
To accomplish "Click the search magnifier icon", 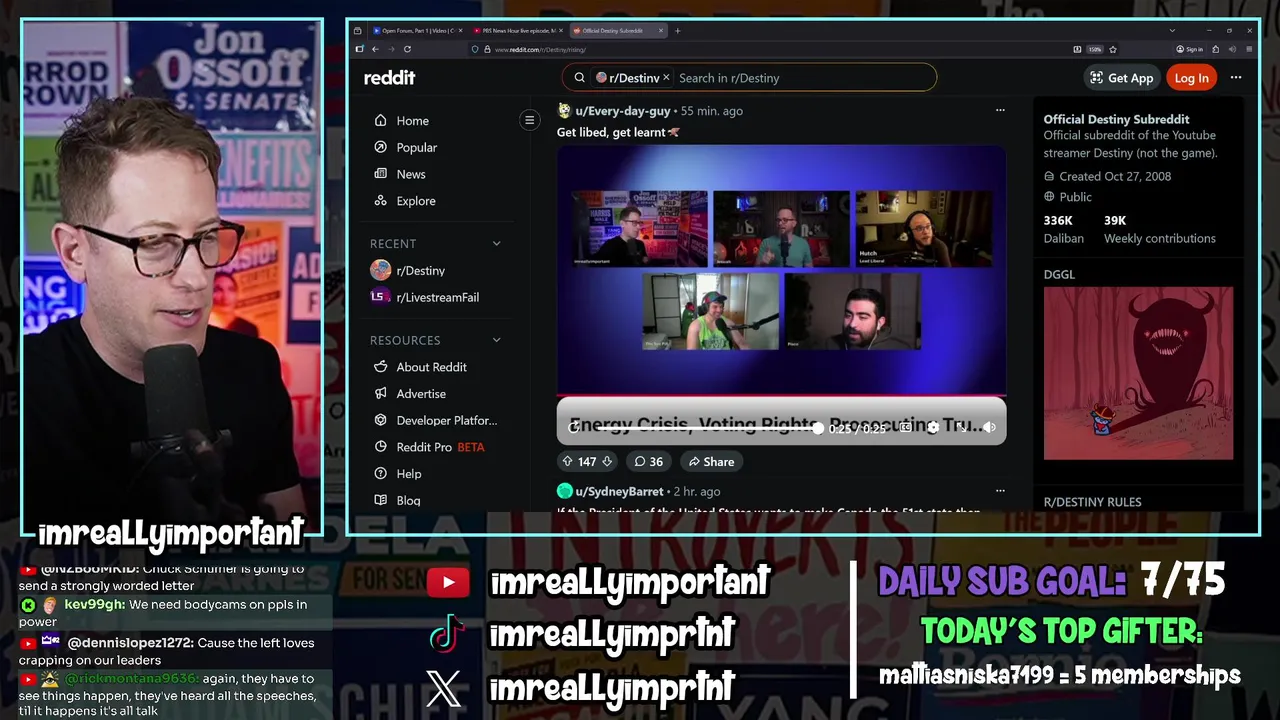I will point(579,78).
